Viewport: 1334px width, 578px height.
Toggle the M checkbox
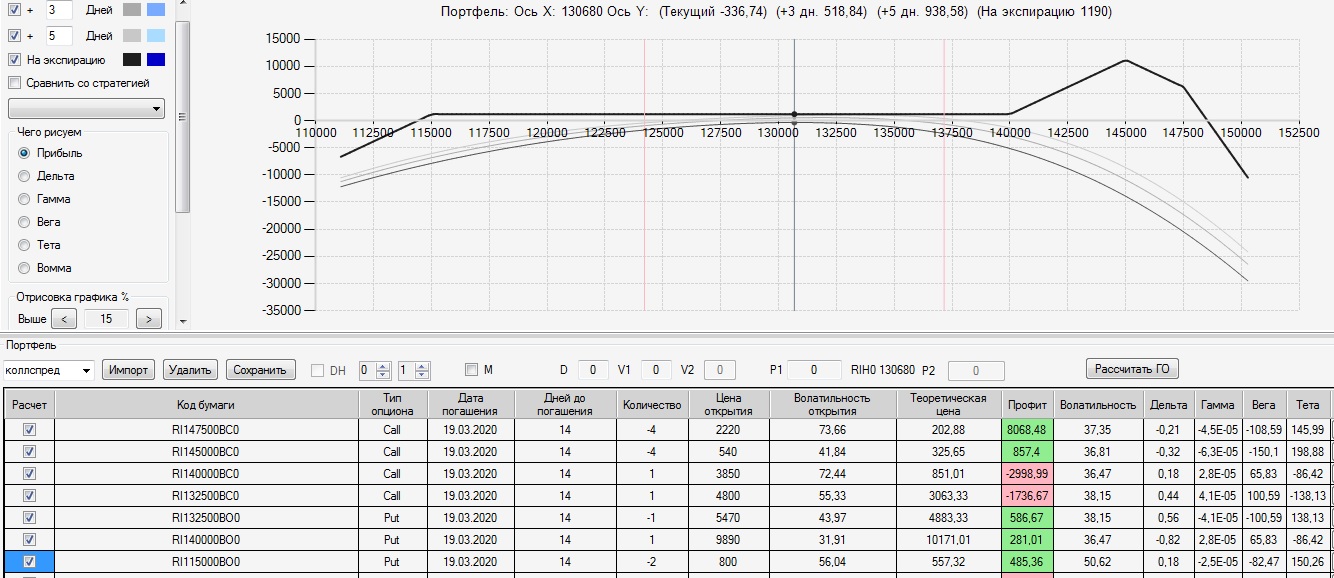tap(472, 370)
